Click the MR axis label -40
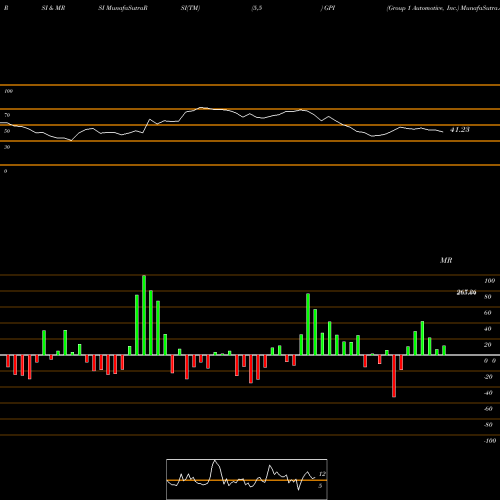 488,393
